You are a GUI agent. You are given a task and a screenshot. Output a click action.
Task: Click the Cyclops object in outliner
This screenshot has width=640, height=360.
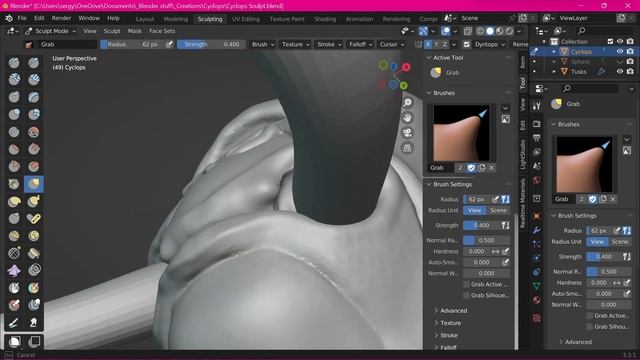pyautogui.click(x=581, y=51)
